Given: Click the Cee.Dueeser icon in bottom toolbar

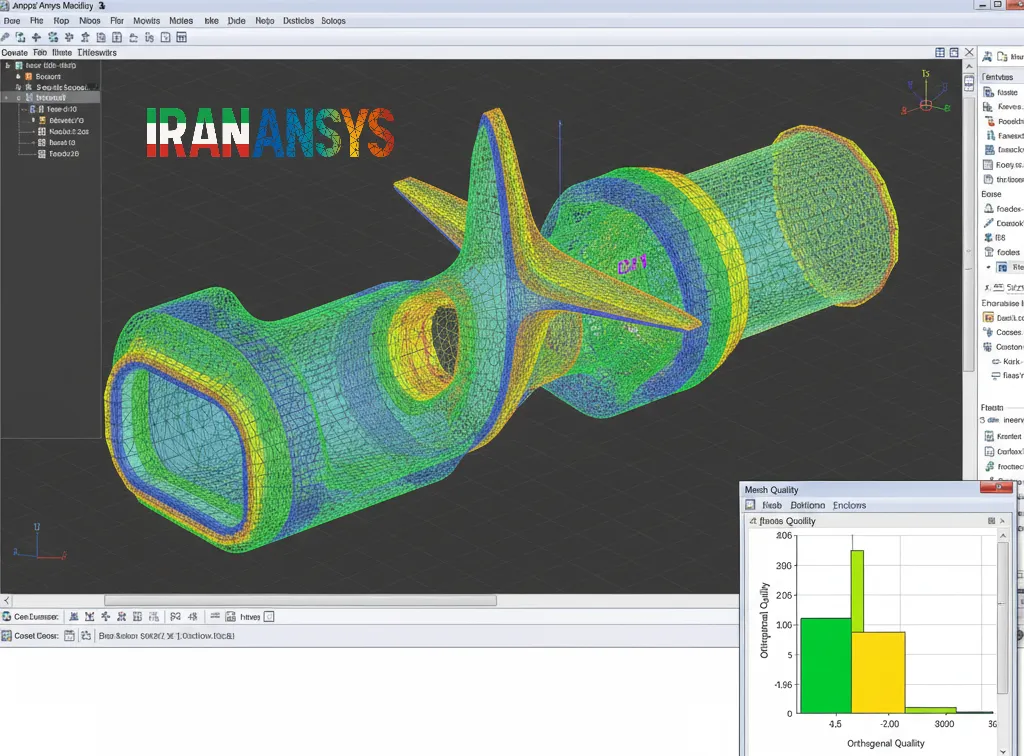Looking at the screenshot, I should [7, 616].
